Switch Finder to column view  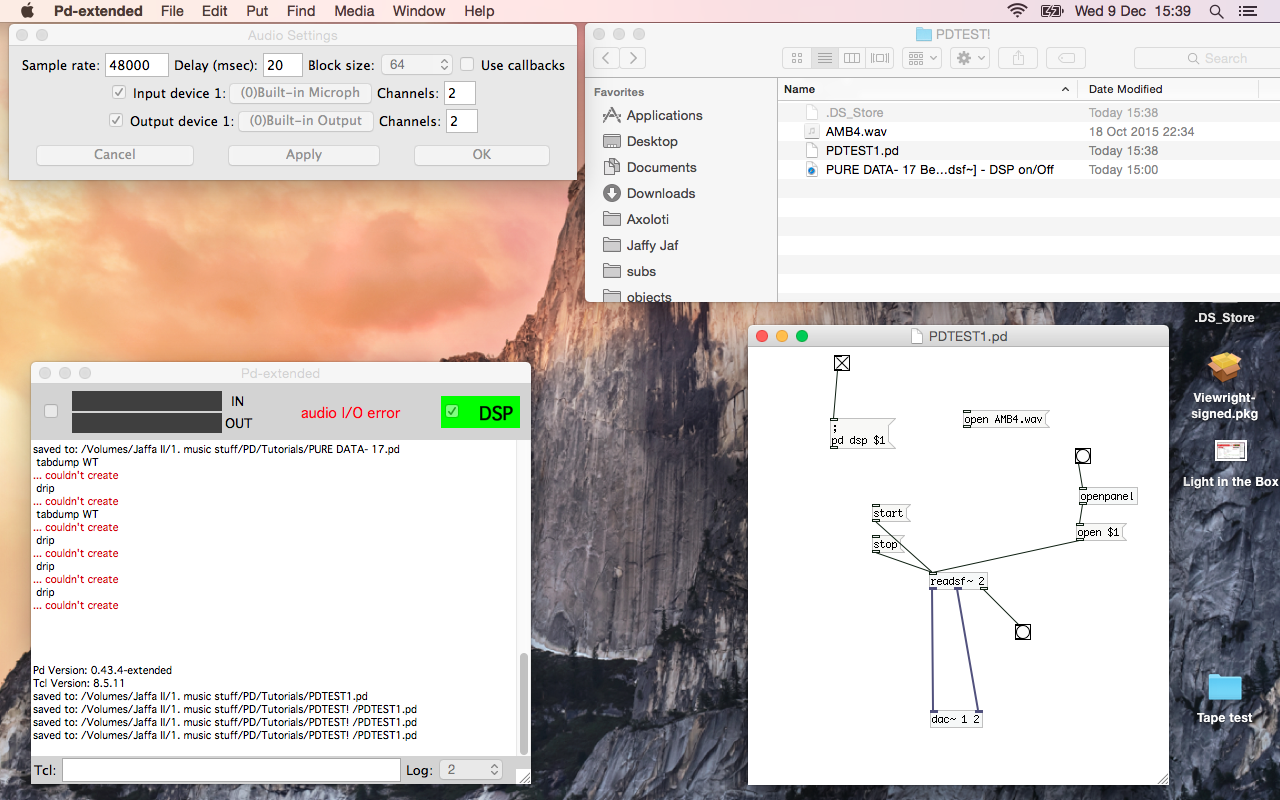click(x=852, y=58)
